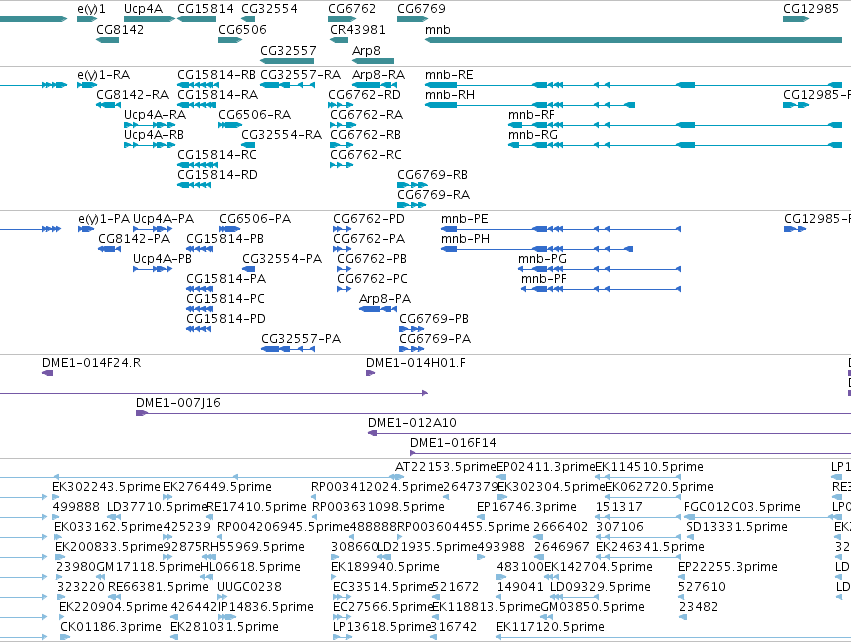Select the CG32554-RA transcript label
The image size is (851, 642).
[x=282, y=135]
